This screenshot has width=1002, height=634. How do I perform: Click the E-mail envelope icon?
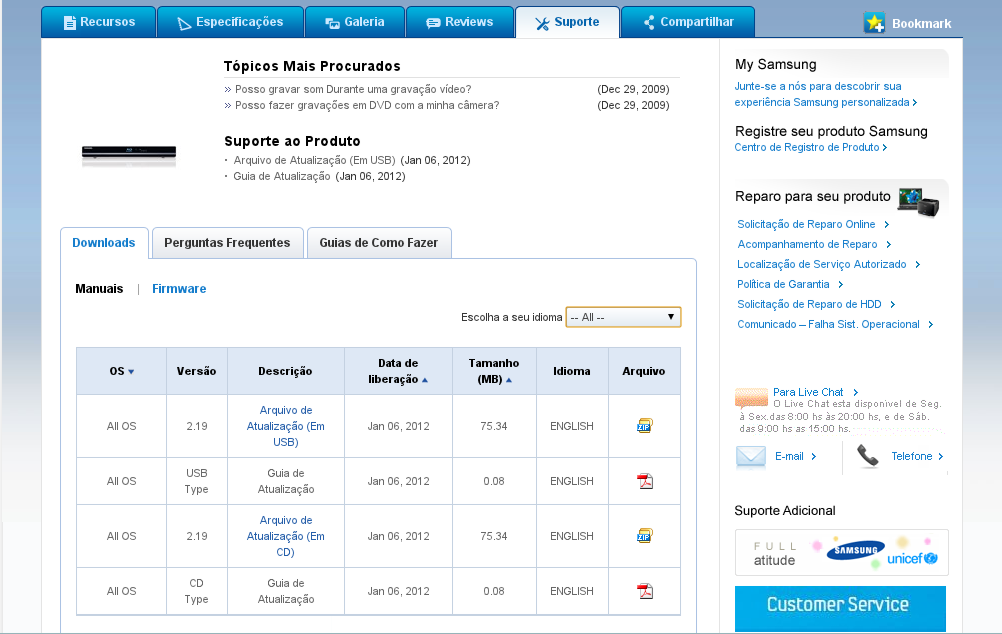point(751,457)
